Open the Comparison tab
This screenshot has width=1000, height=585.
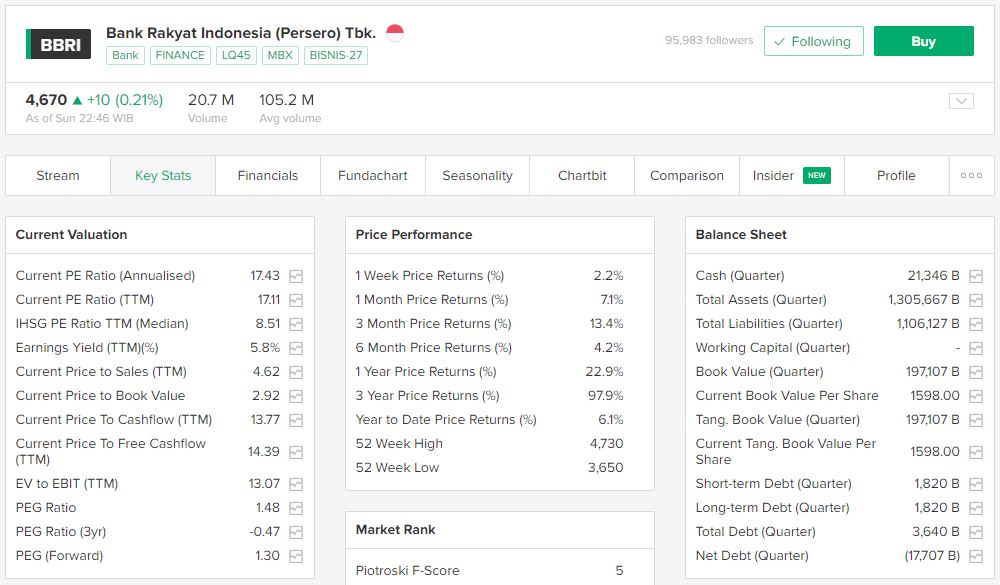687,175
